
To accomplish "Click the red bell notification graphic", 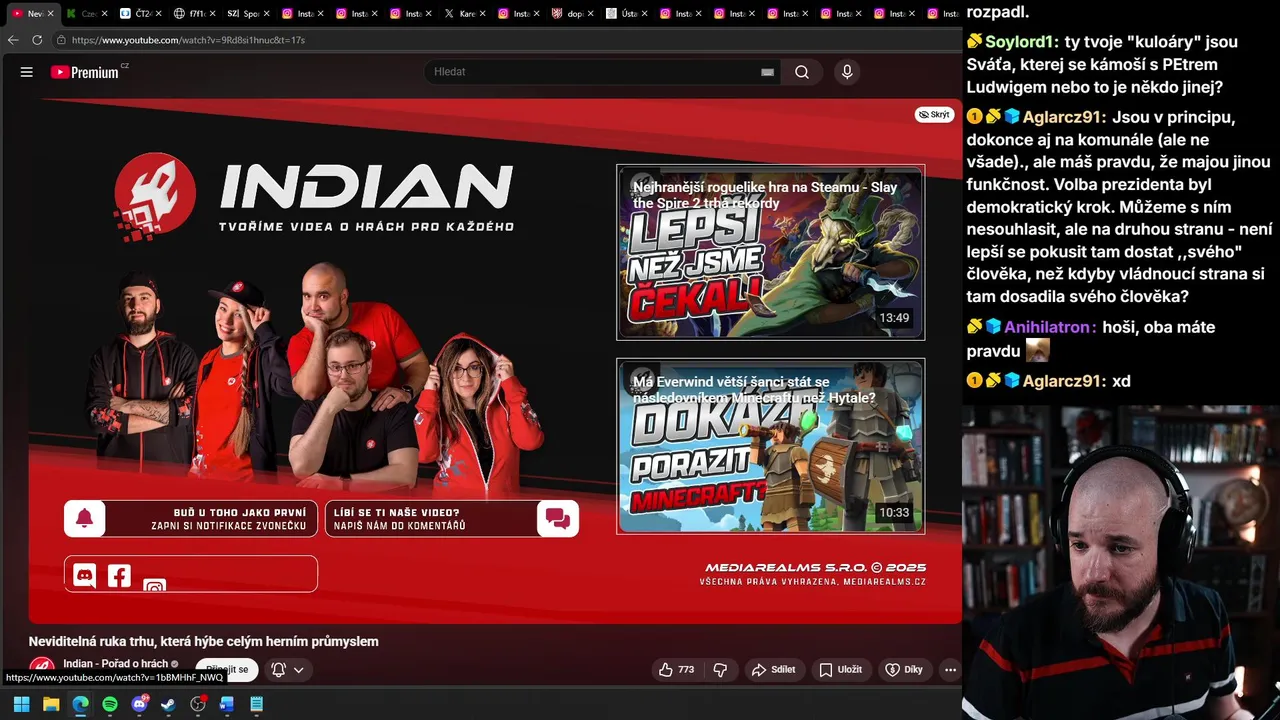I will (85, 518).
